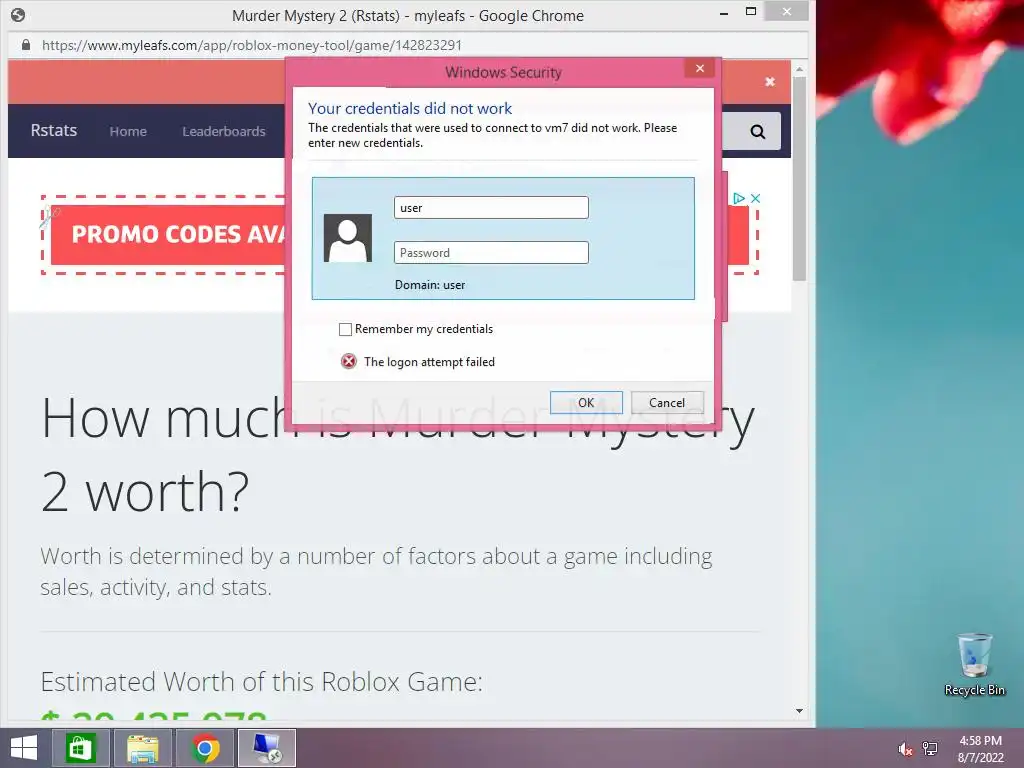Click the Your credentials did not work heading
Screen dimensions: 1024x768
(410, 108)
